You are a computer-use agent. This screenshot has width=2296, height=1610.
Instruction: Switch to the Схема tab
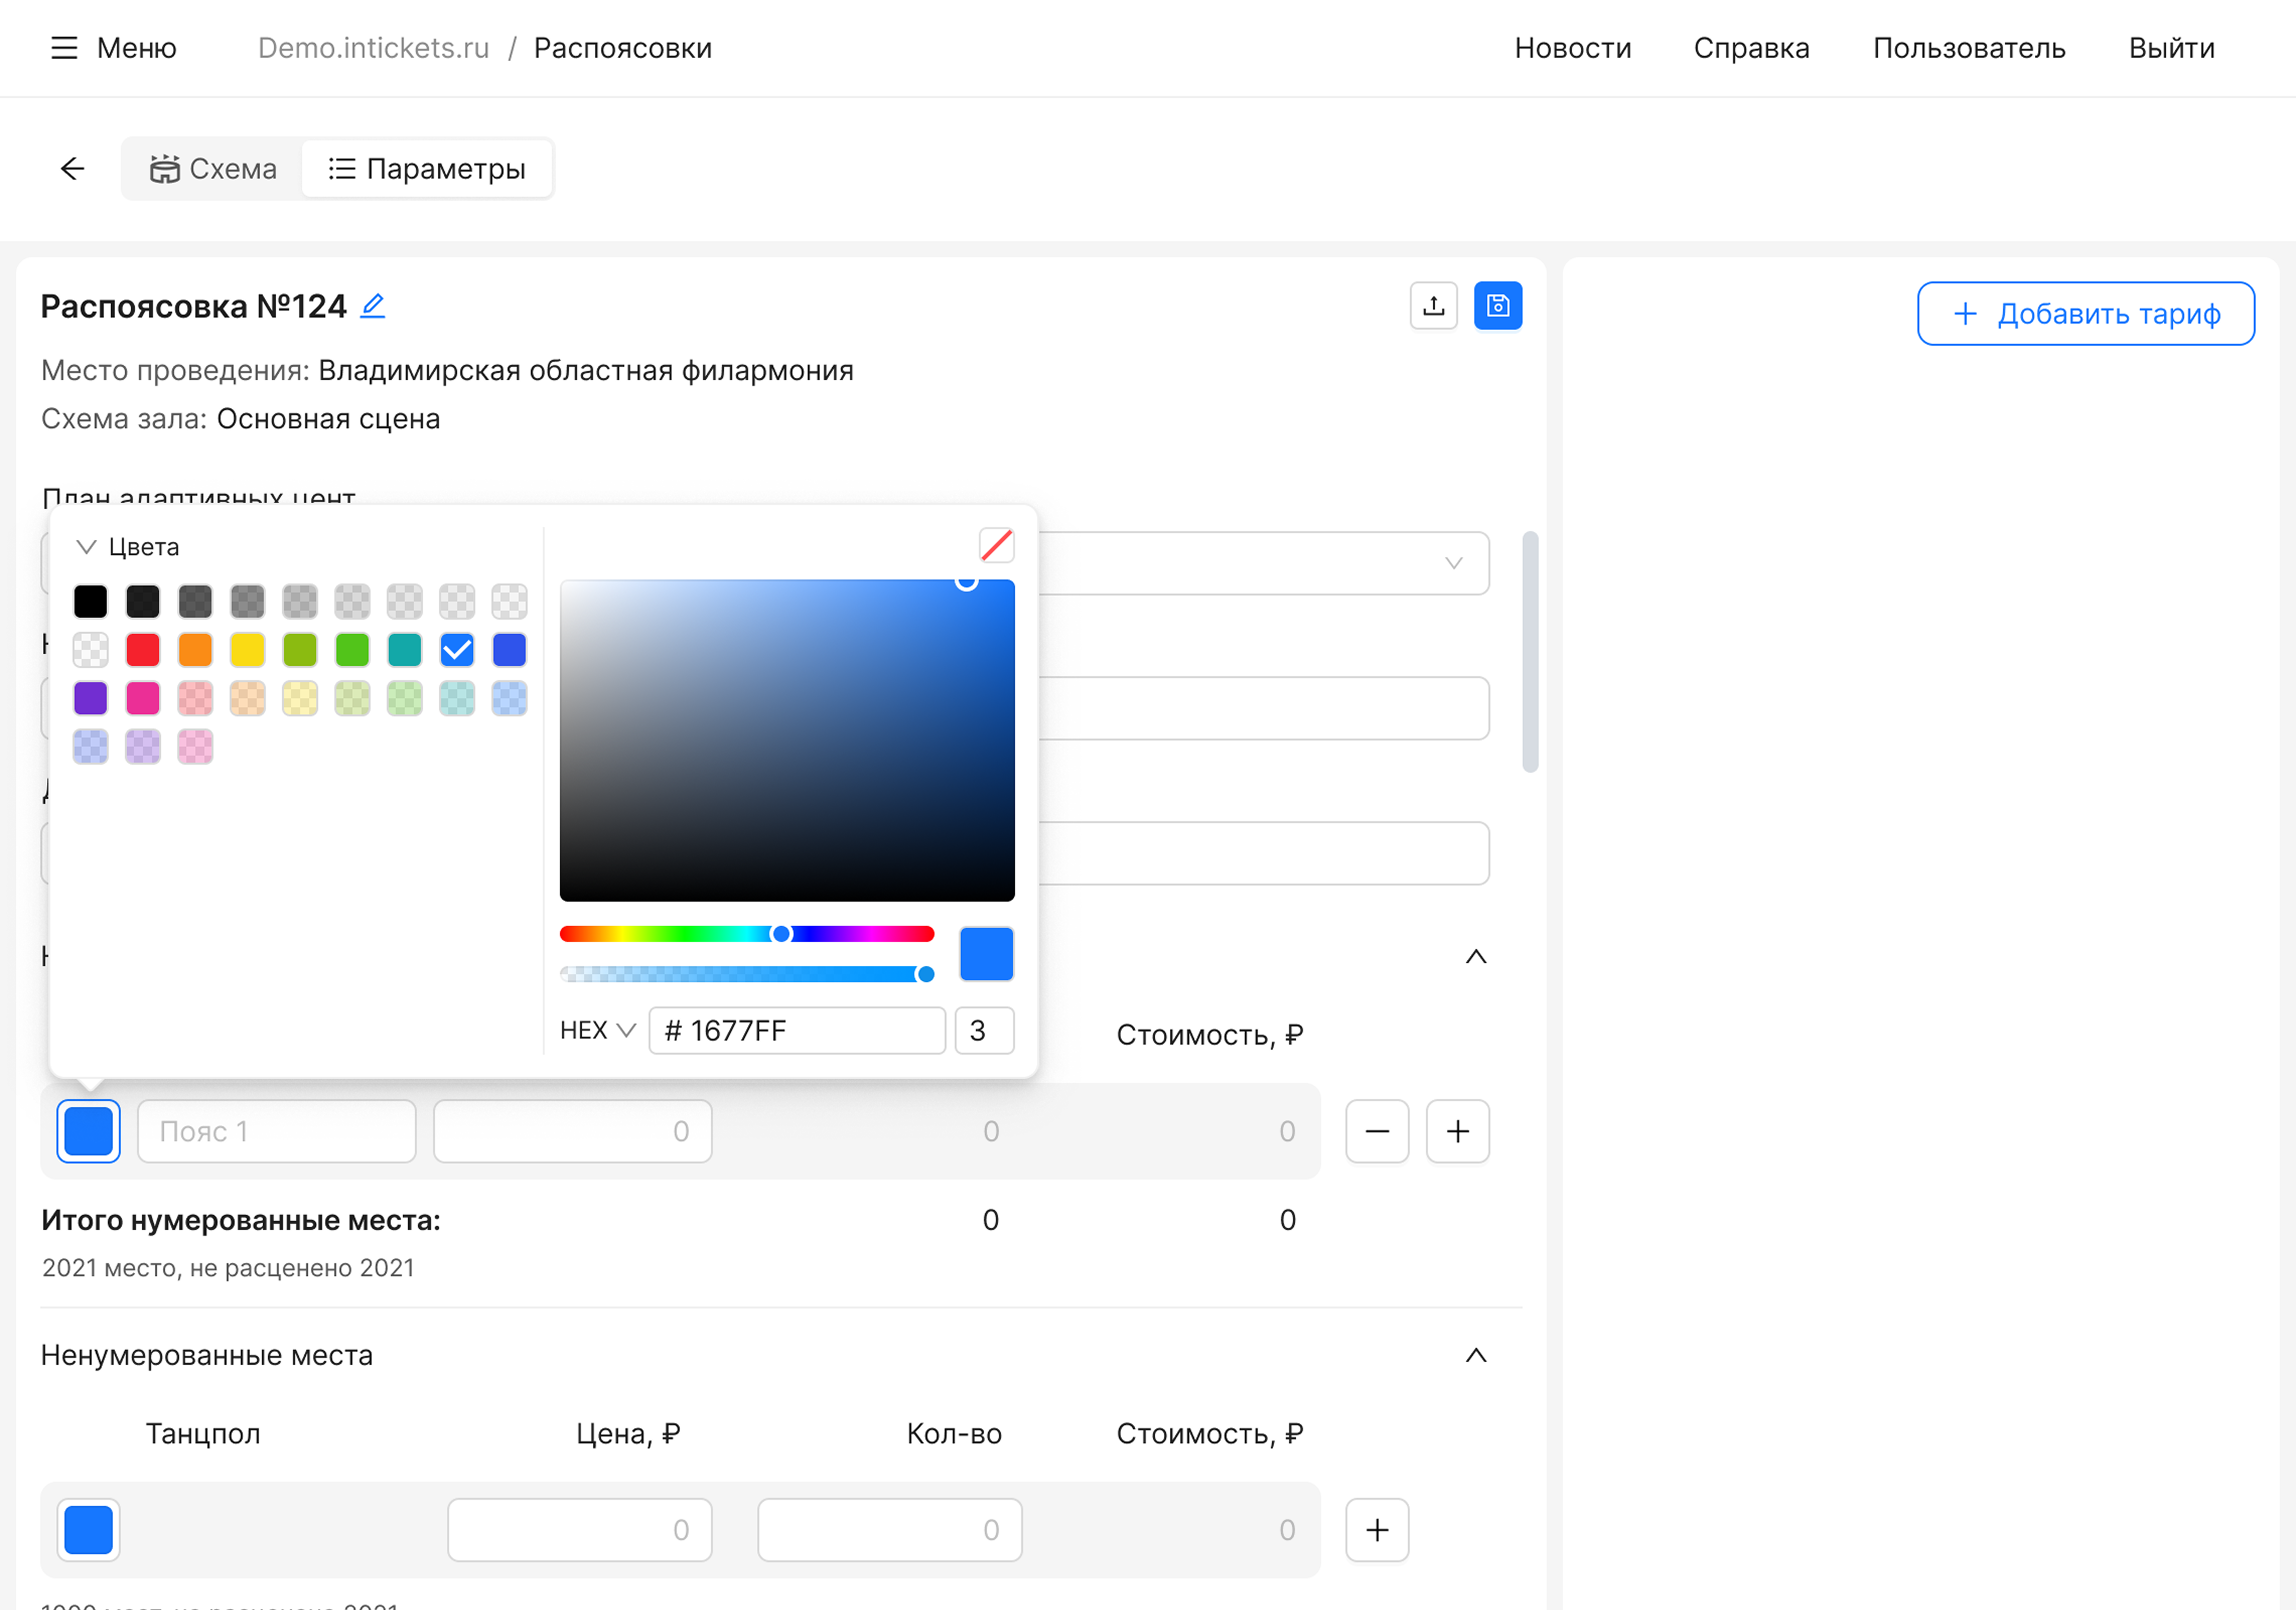[213, 169]
